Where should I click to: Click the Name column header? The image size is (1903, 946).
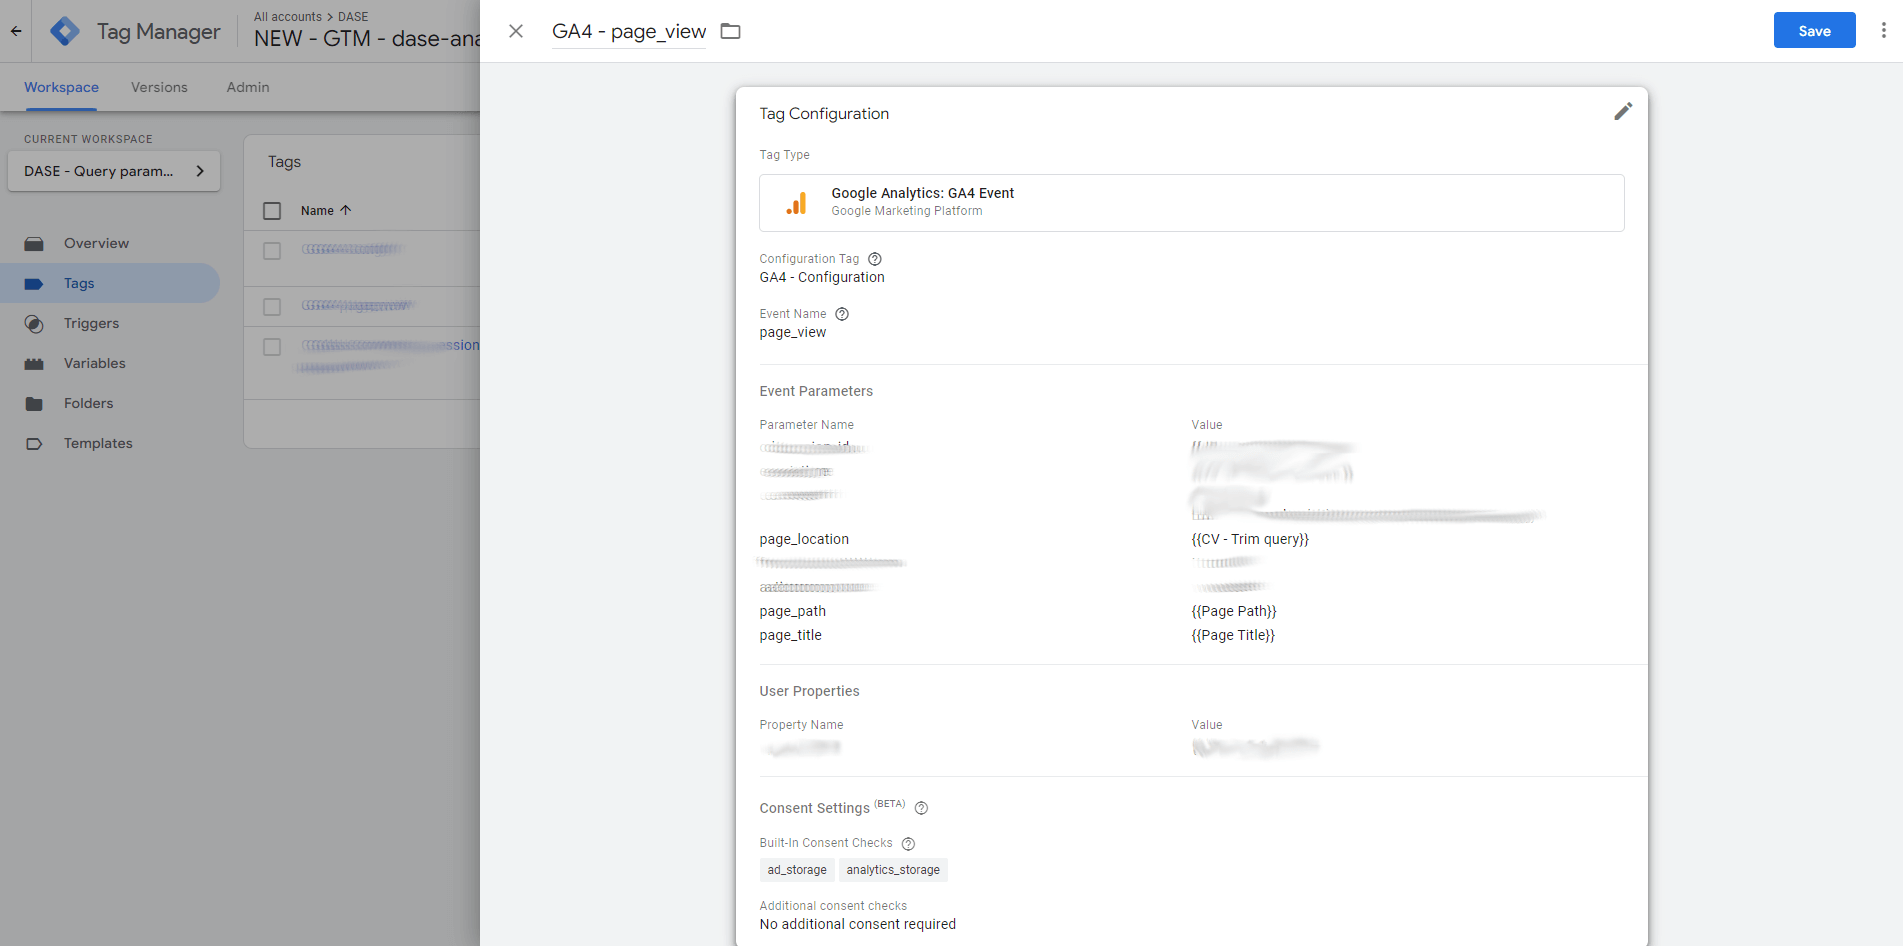317,210
